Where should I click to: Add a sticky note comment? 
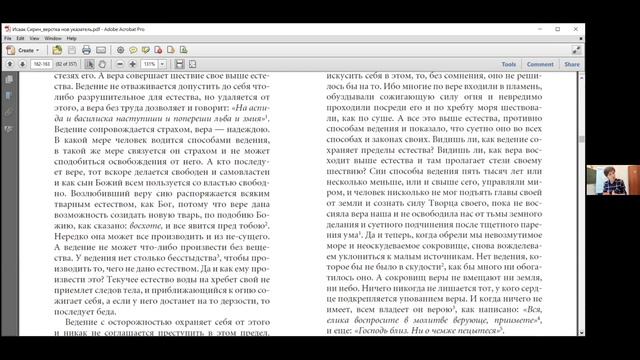point(133,50)
